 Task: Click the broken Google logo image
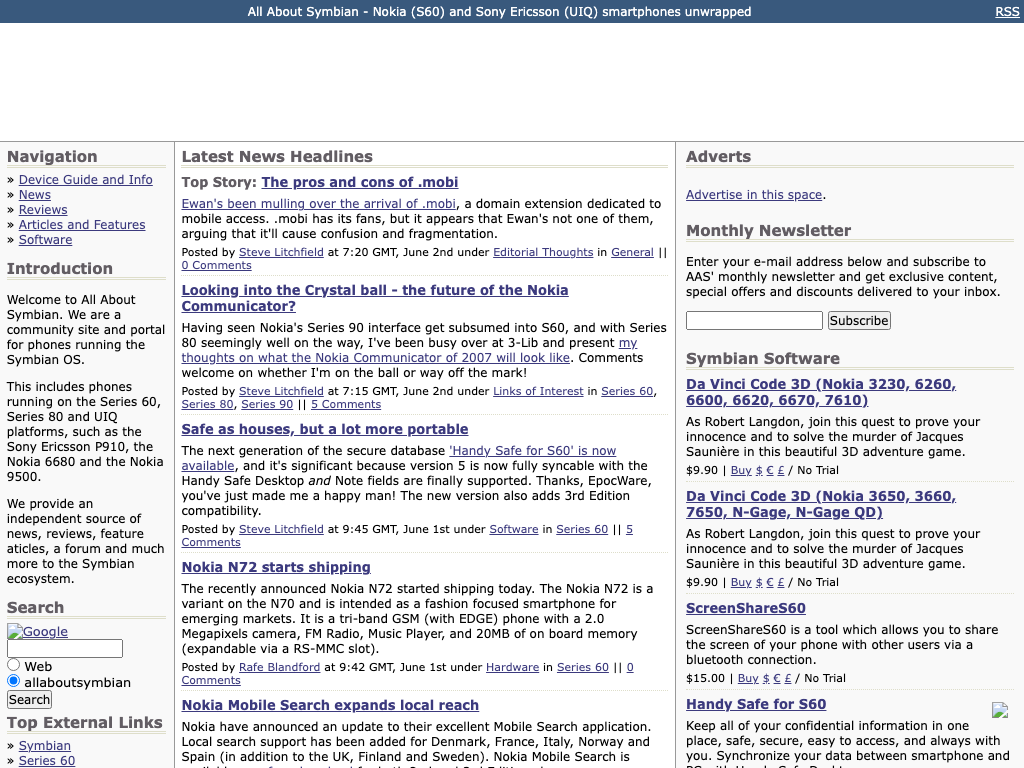tap(37, 632)
